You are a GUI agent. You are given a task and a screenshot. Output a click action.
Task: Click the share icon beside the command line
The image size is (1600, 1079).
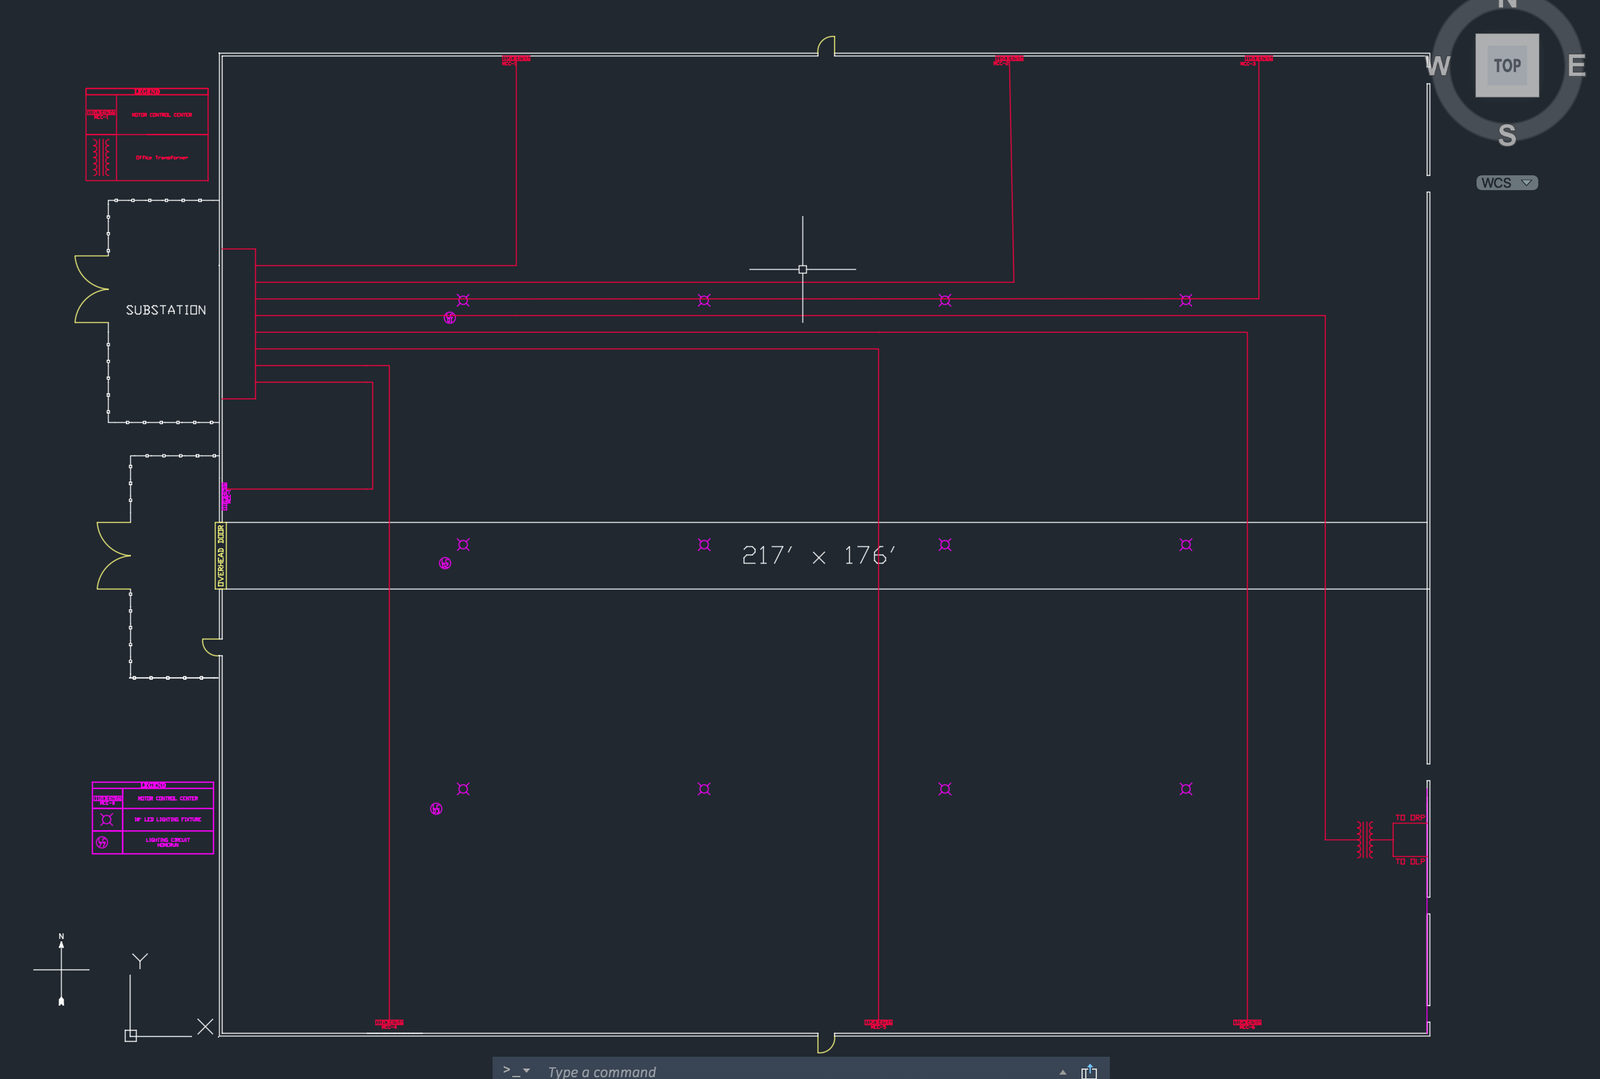[1089, 1071]
